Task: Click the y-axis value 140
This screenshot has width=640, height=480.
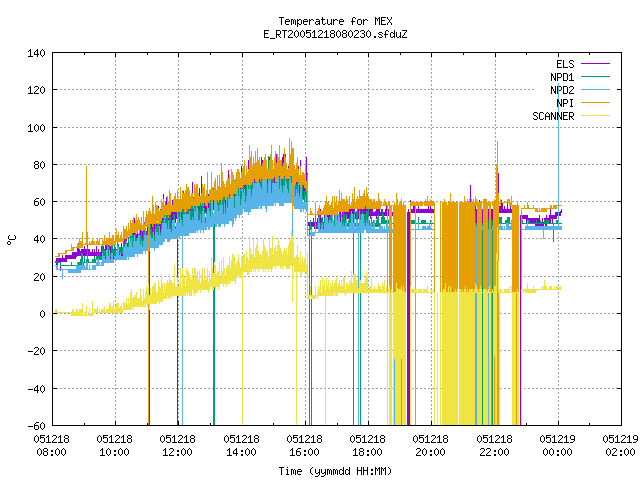Action: [x=36, y=53]
